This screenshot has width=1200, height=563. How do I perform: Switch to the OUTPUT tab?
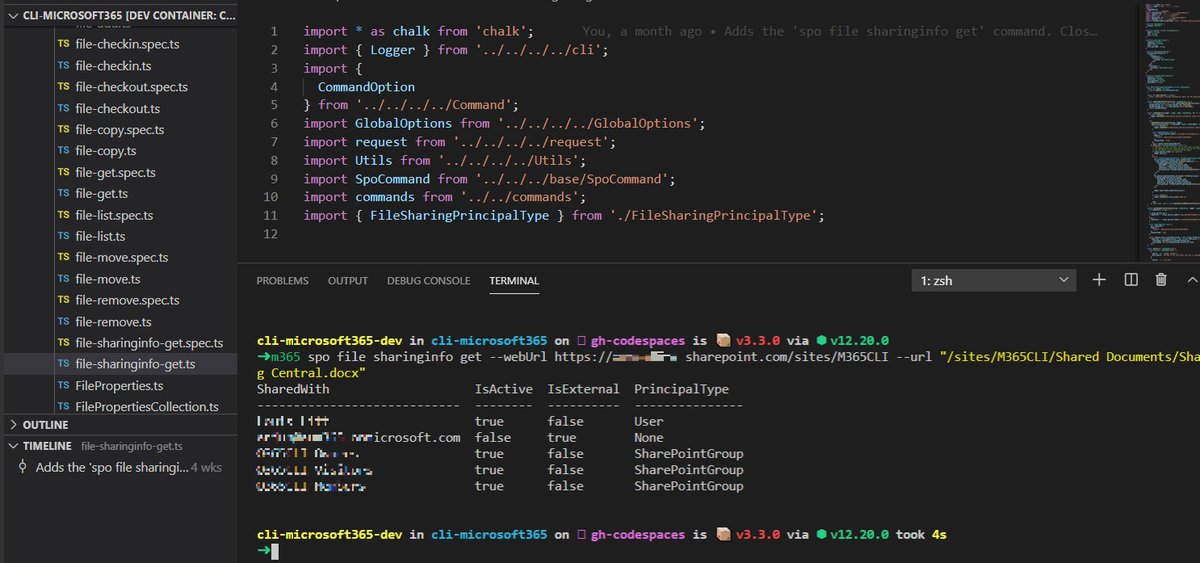[348, 281]
